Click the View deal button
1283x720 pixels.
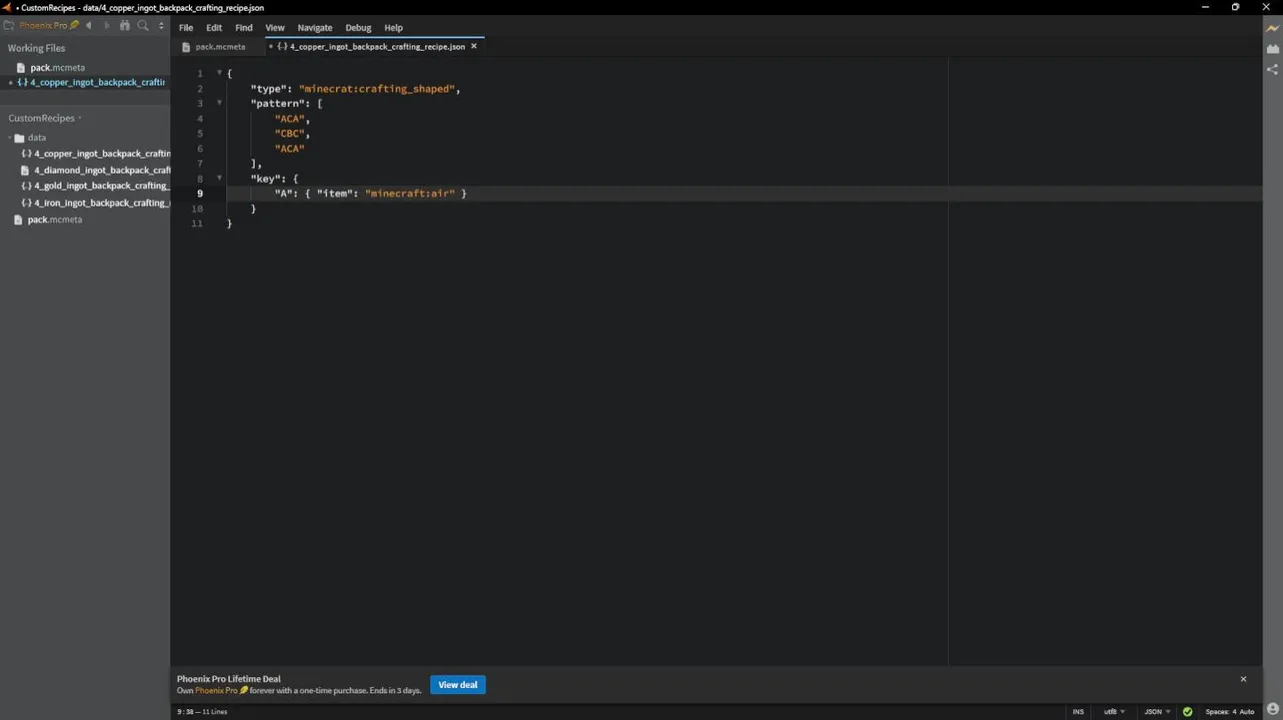point(458,685)
